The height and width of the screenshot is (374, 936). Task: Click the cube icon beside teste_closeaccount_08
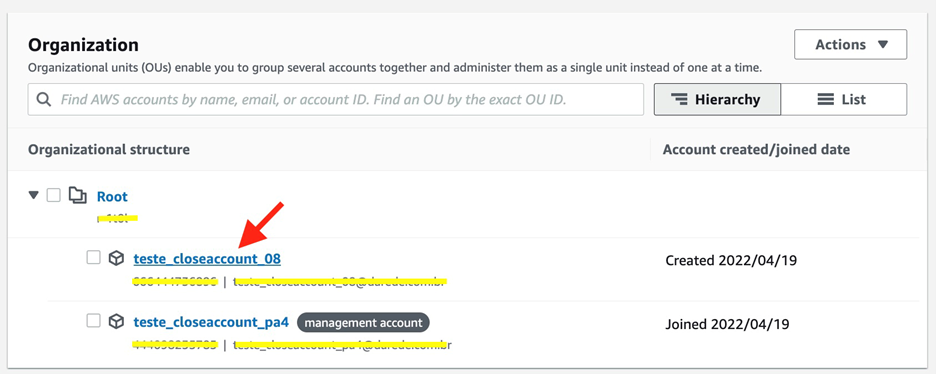[116, 258]
